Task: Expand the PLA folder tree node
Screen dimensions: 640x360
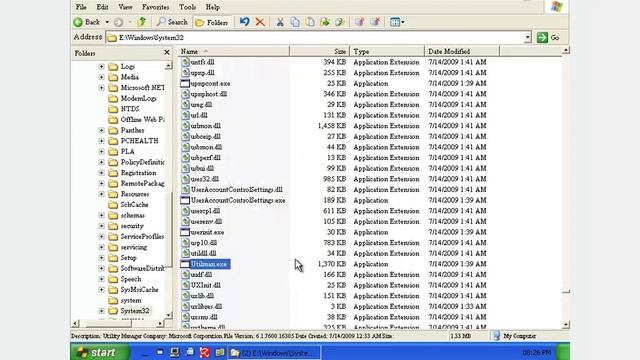Action: coord(101,151)
